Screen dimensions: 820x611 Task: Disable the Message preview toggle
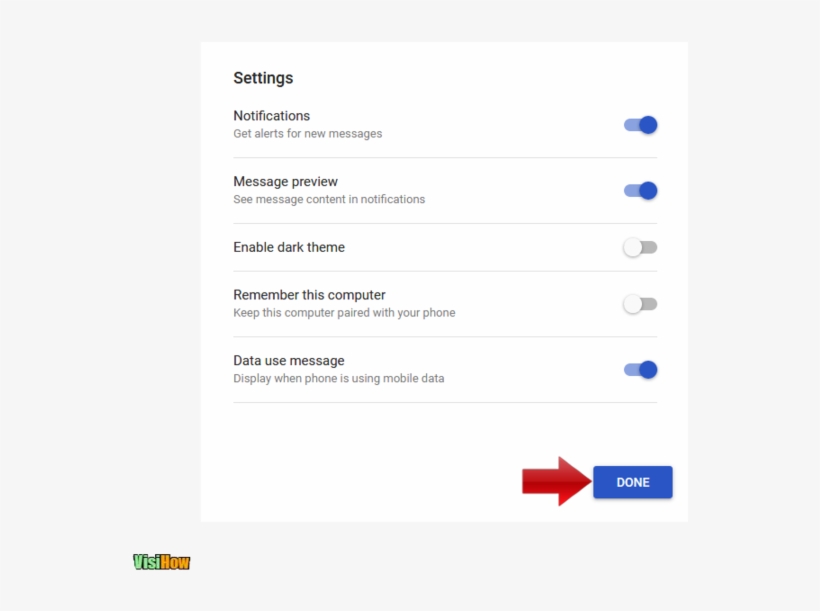point(640,190)
